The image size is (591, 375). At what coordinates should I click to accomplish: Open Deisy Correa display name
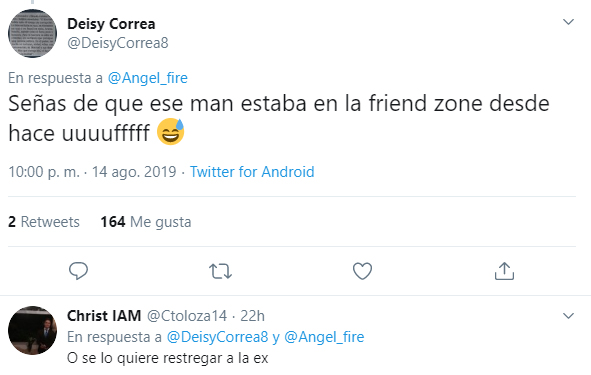pyautogui.click(x=111, y=24)
